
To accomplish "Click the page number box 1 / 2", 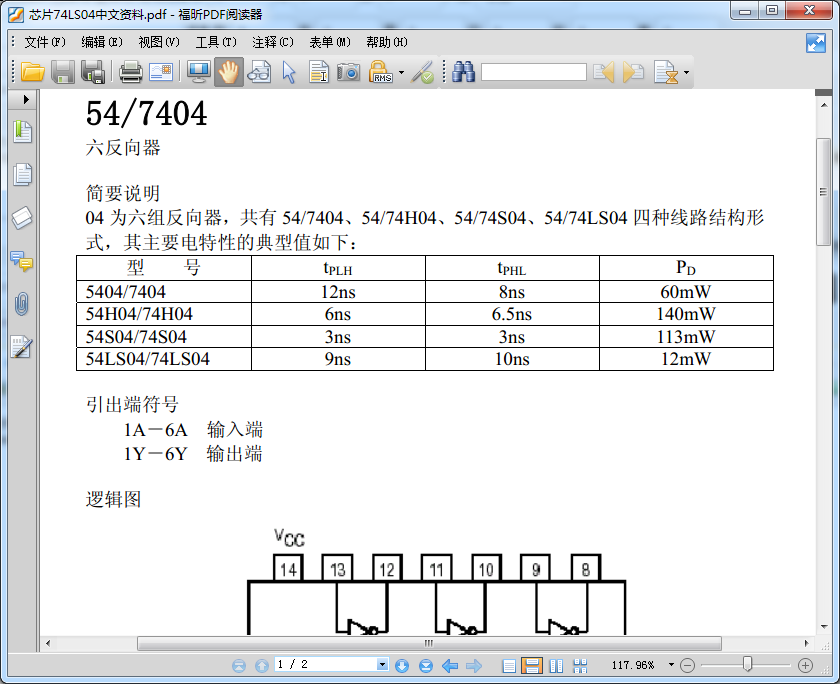I will click(x=326, y=665).
